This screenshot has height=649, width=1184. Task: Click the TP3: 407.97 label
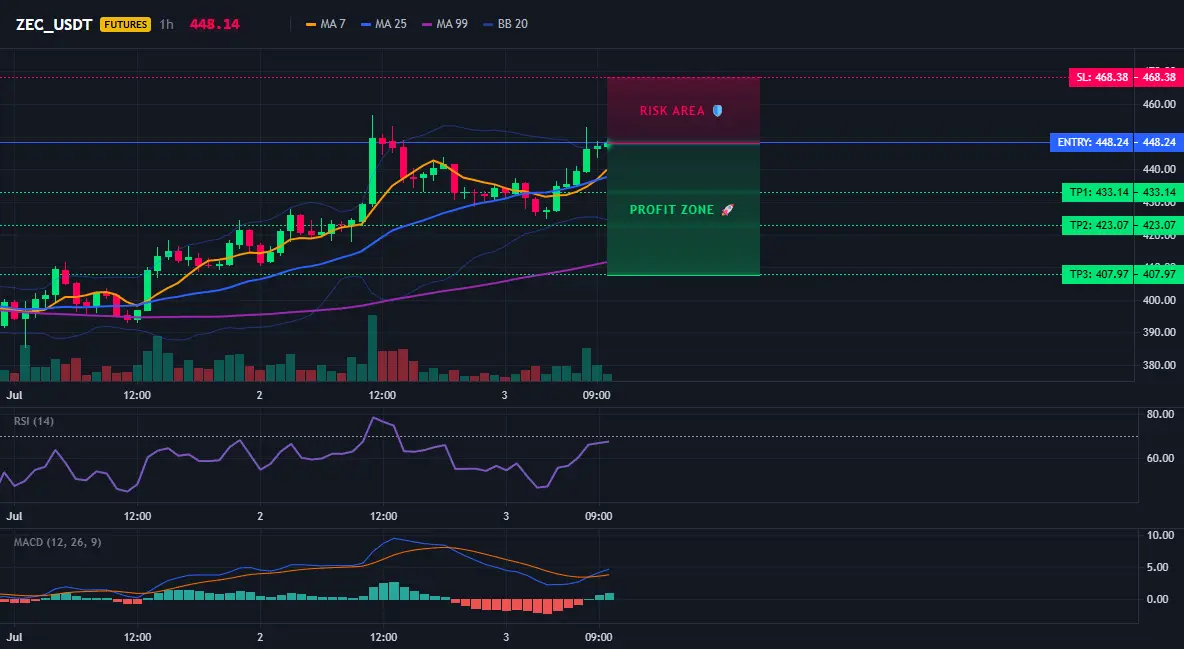click(1097, 274)
